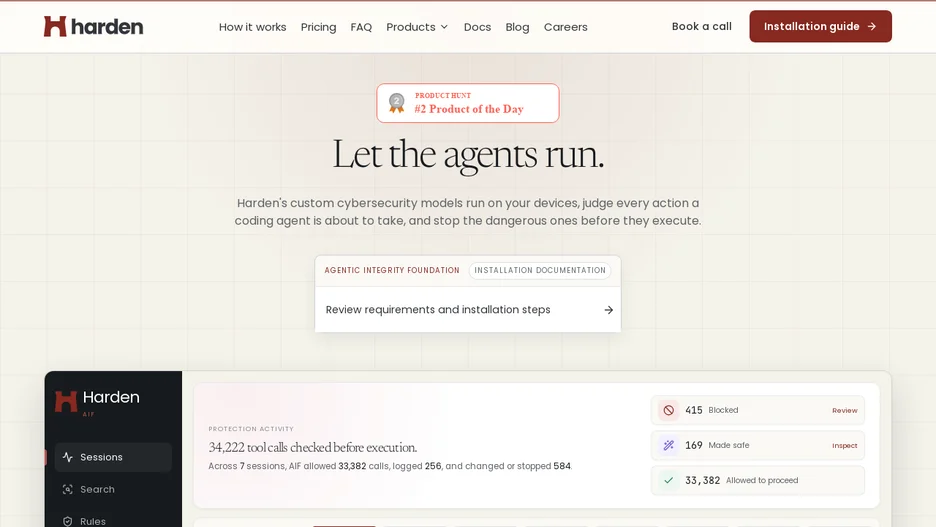Open the Product Hunt #2 badge
Screen dimensions: 936x527
click(468, 103)
